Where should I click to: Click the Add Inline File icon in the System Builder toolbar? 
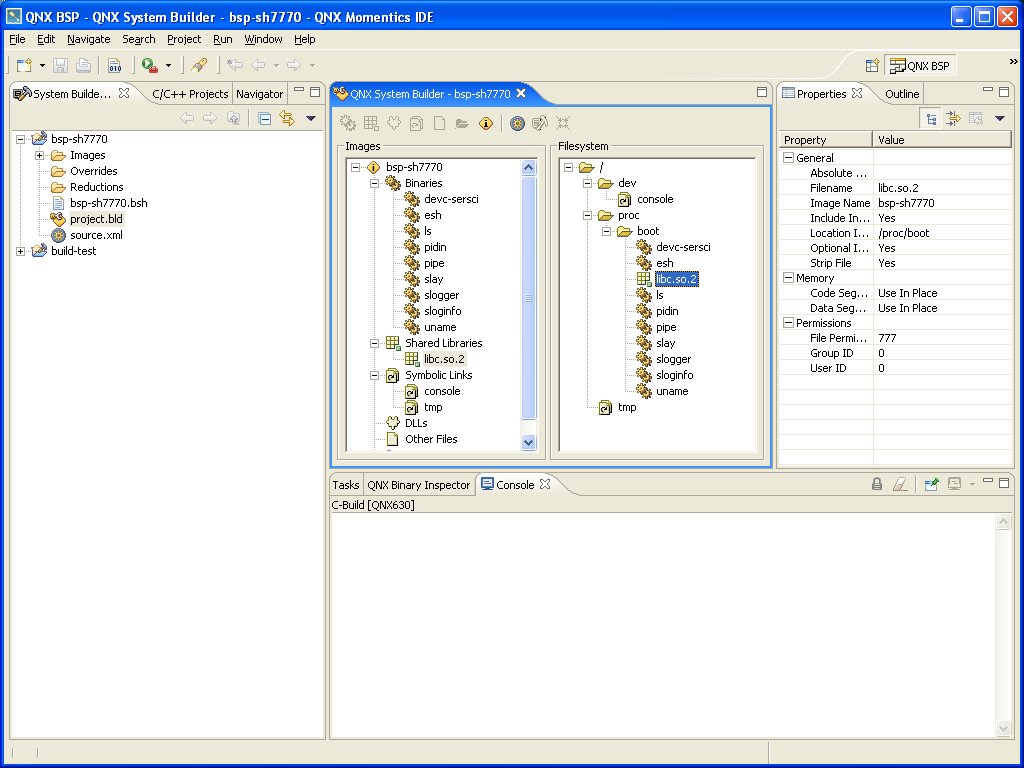point(439,123)
